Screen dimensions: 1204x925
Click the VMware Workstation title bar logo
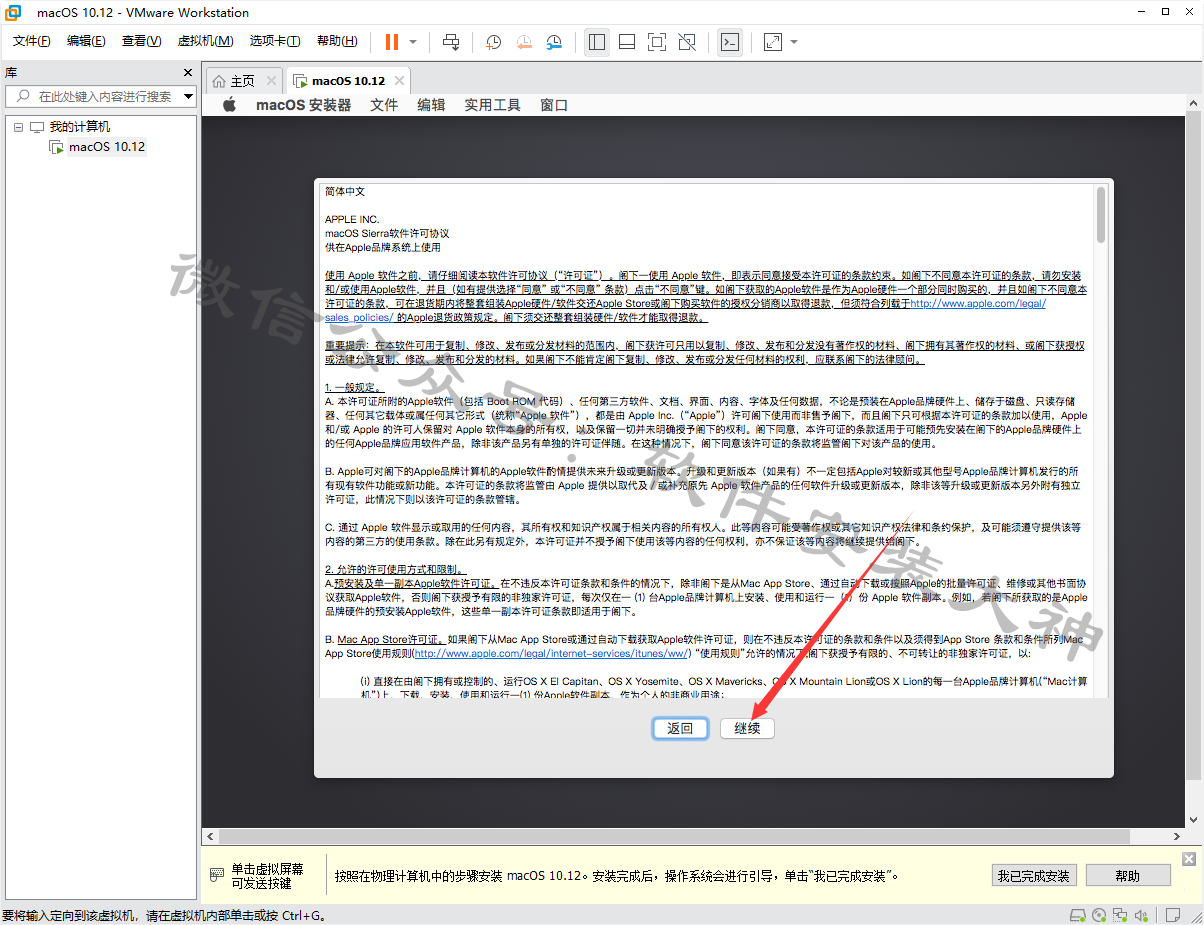(14, 12)
